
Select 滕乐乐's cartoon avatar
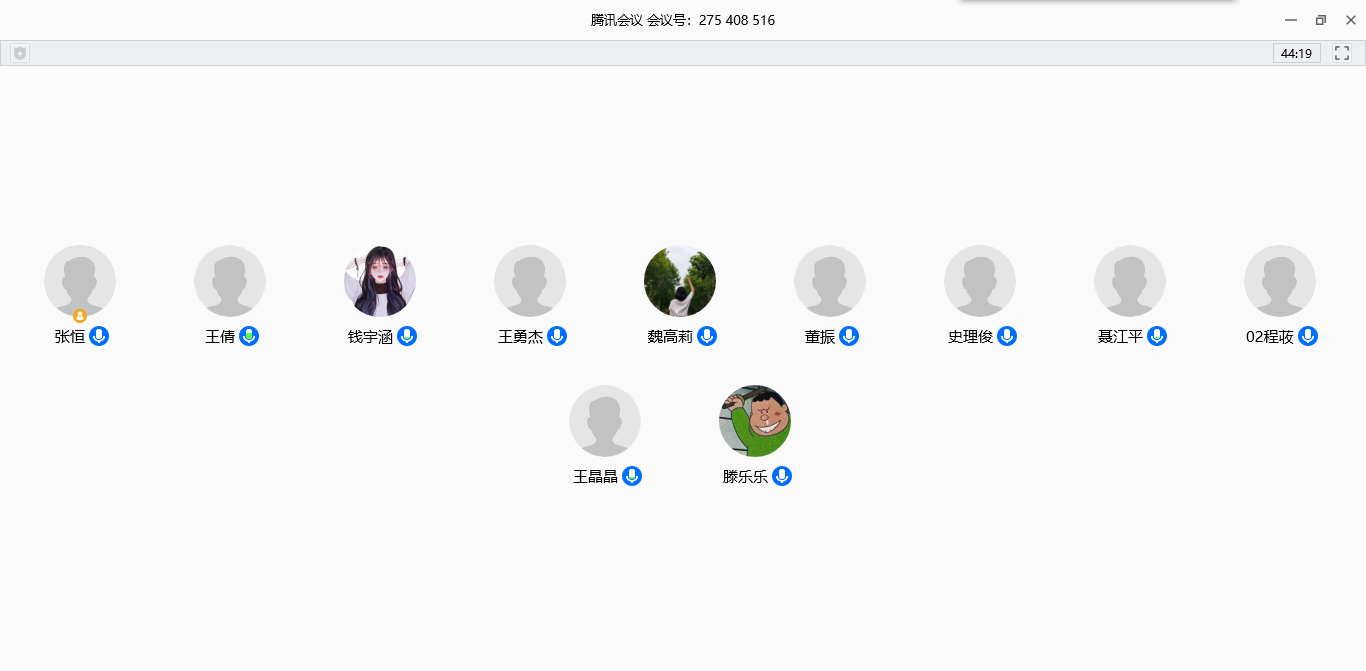[x=755, y=421]
